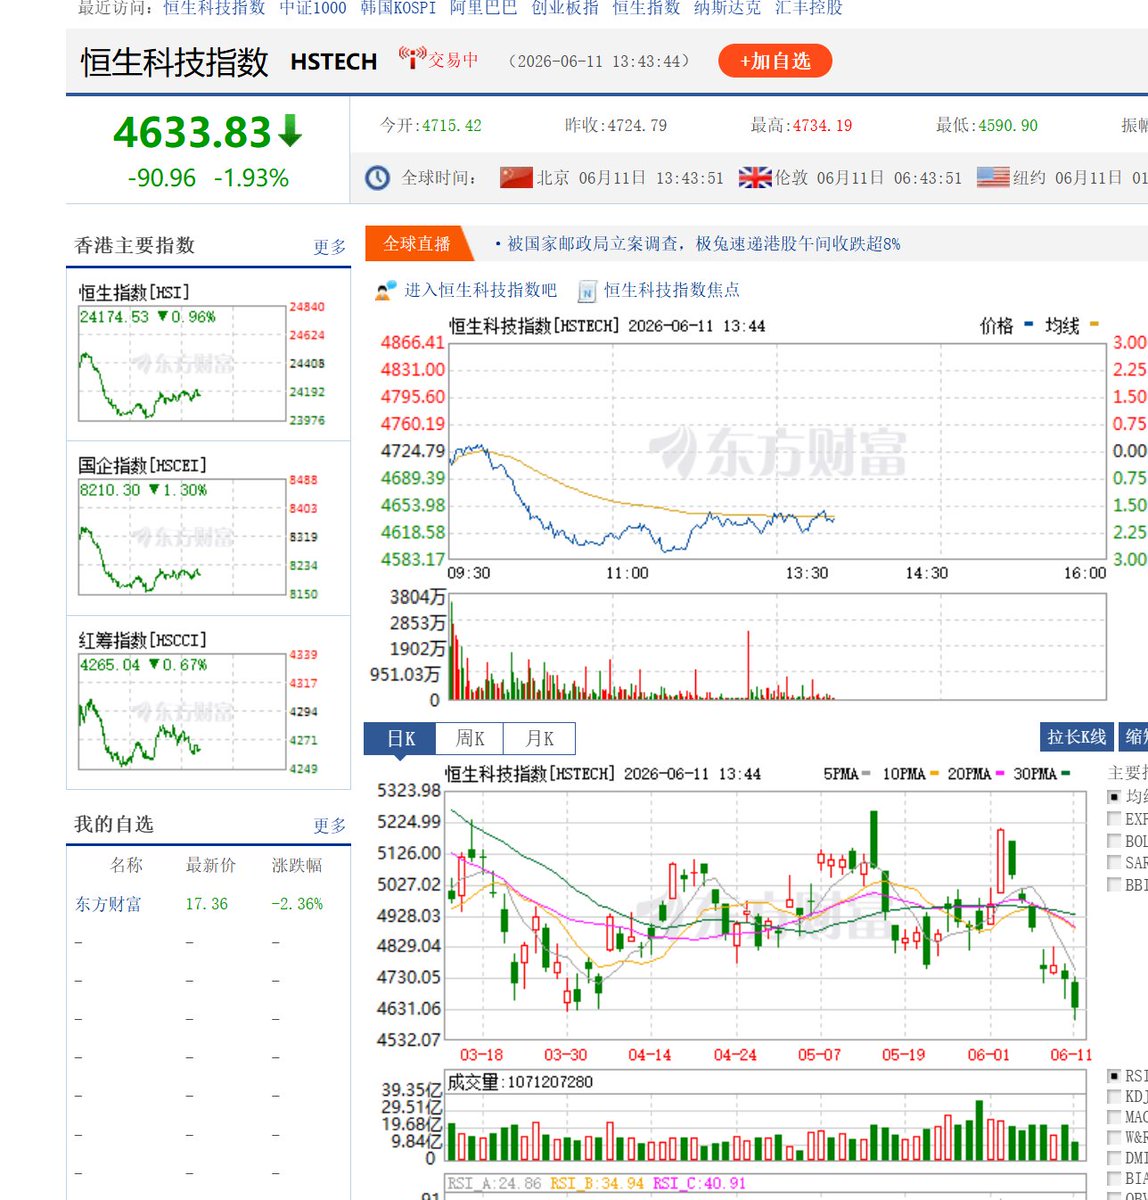1148x1200 pixels.
Task: Click the +加自选 button
Action: pos(775,61)
